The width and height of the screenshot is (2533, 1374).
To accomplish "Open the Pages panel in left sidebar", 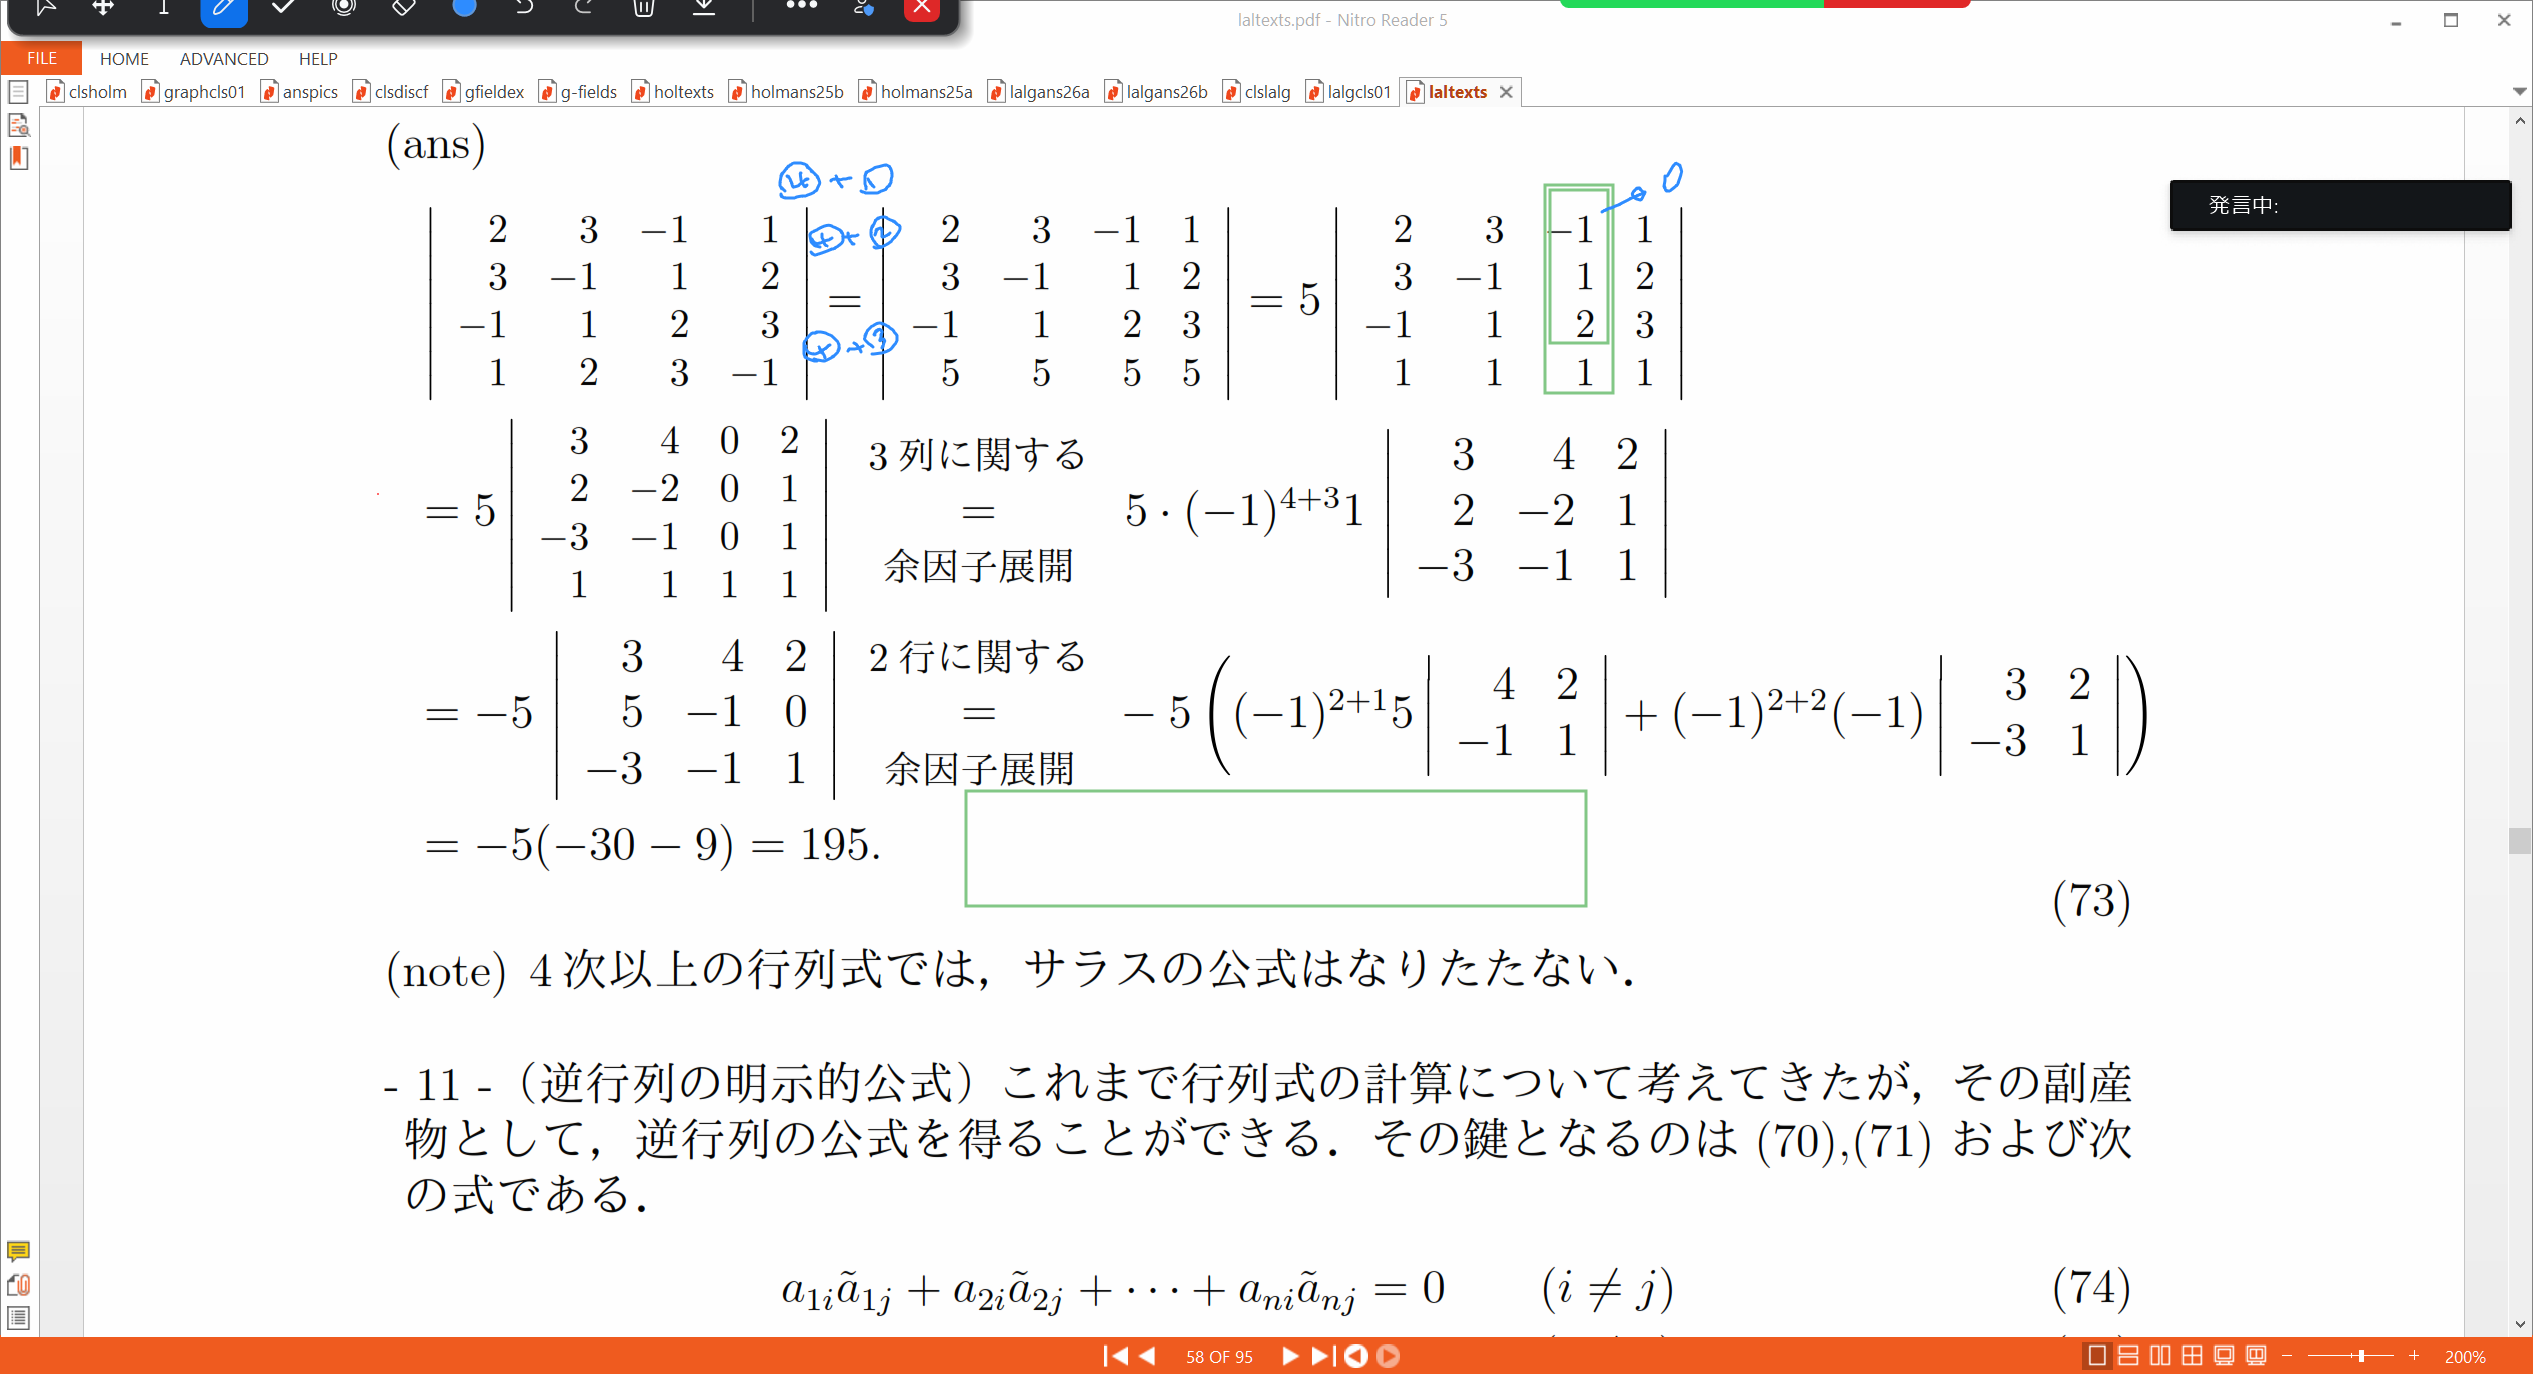I will (x=18, y=92).
